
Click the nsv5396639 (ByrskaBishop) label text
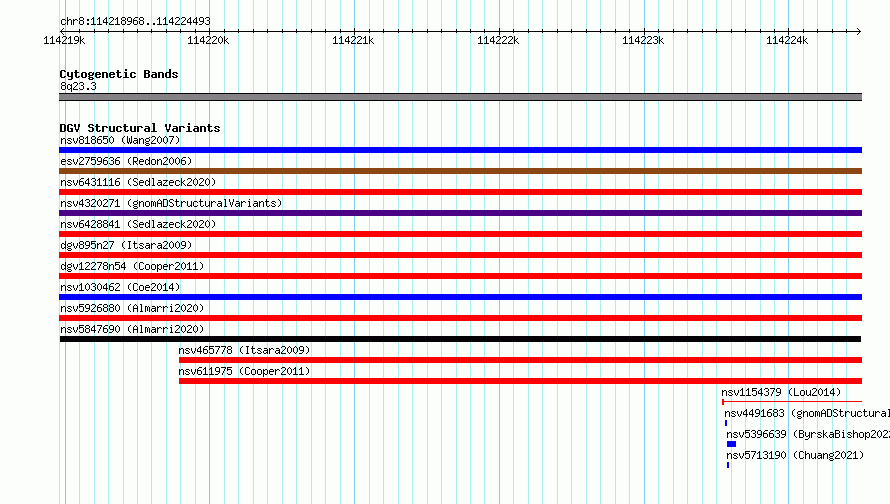[808, 434]
